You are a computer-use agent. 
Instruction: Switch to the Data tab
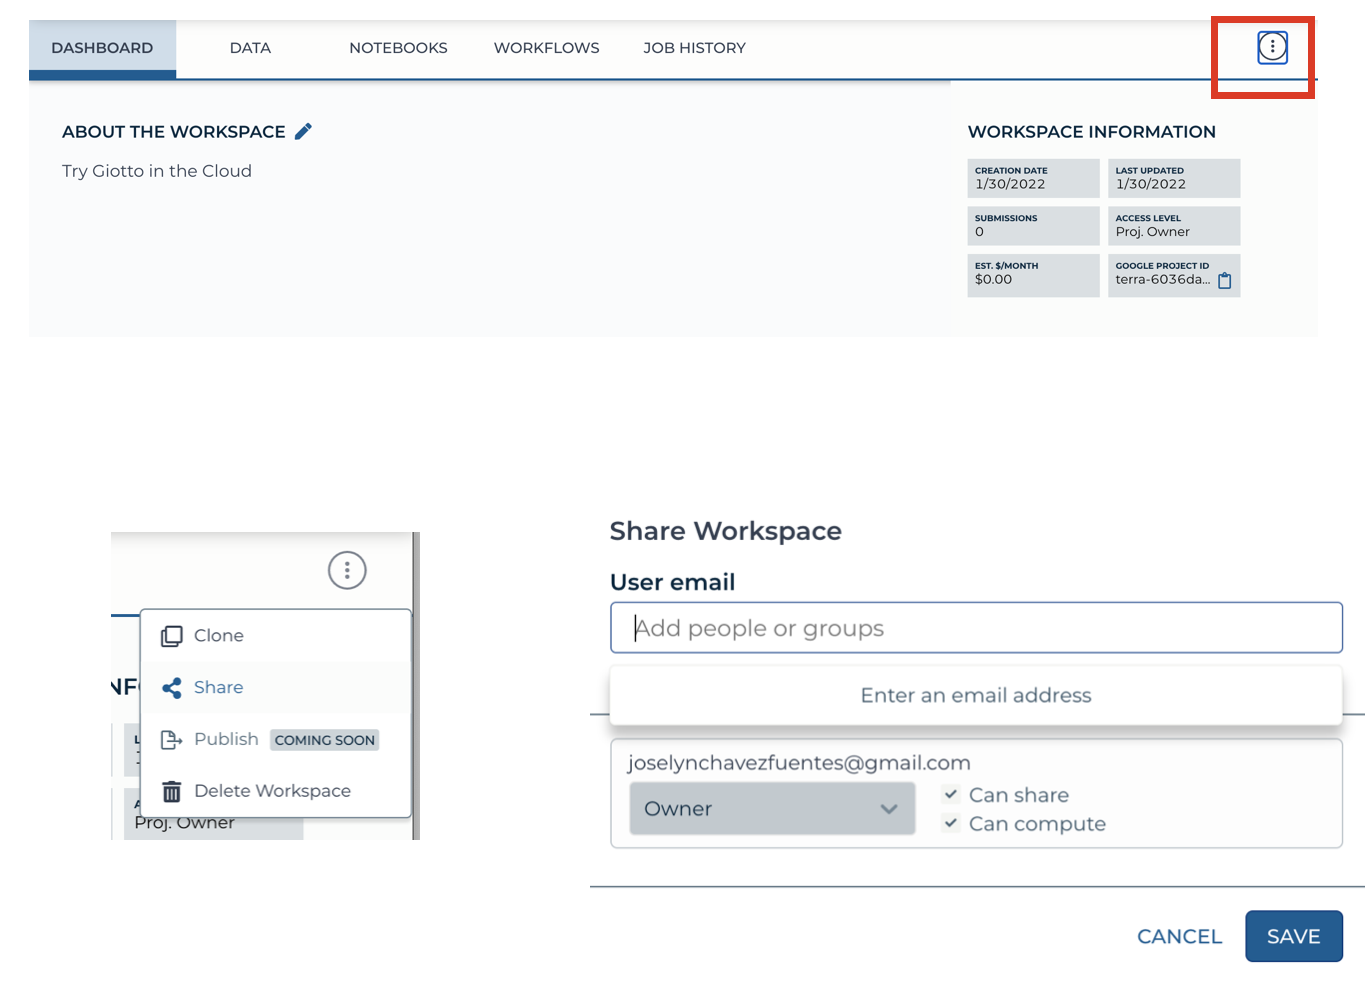click(250, 48)
